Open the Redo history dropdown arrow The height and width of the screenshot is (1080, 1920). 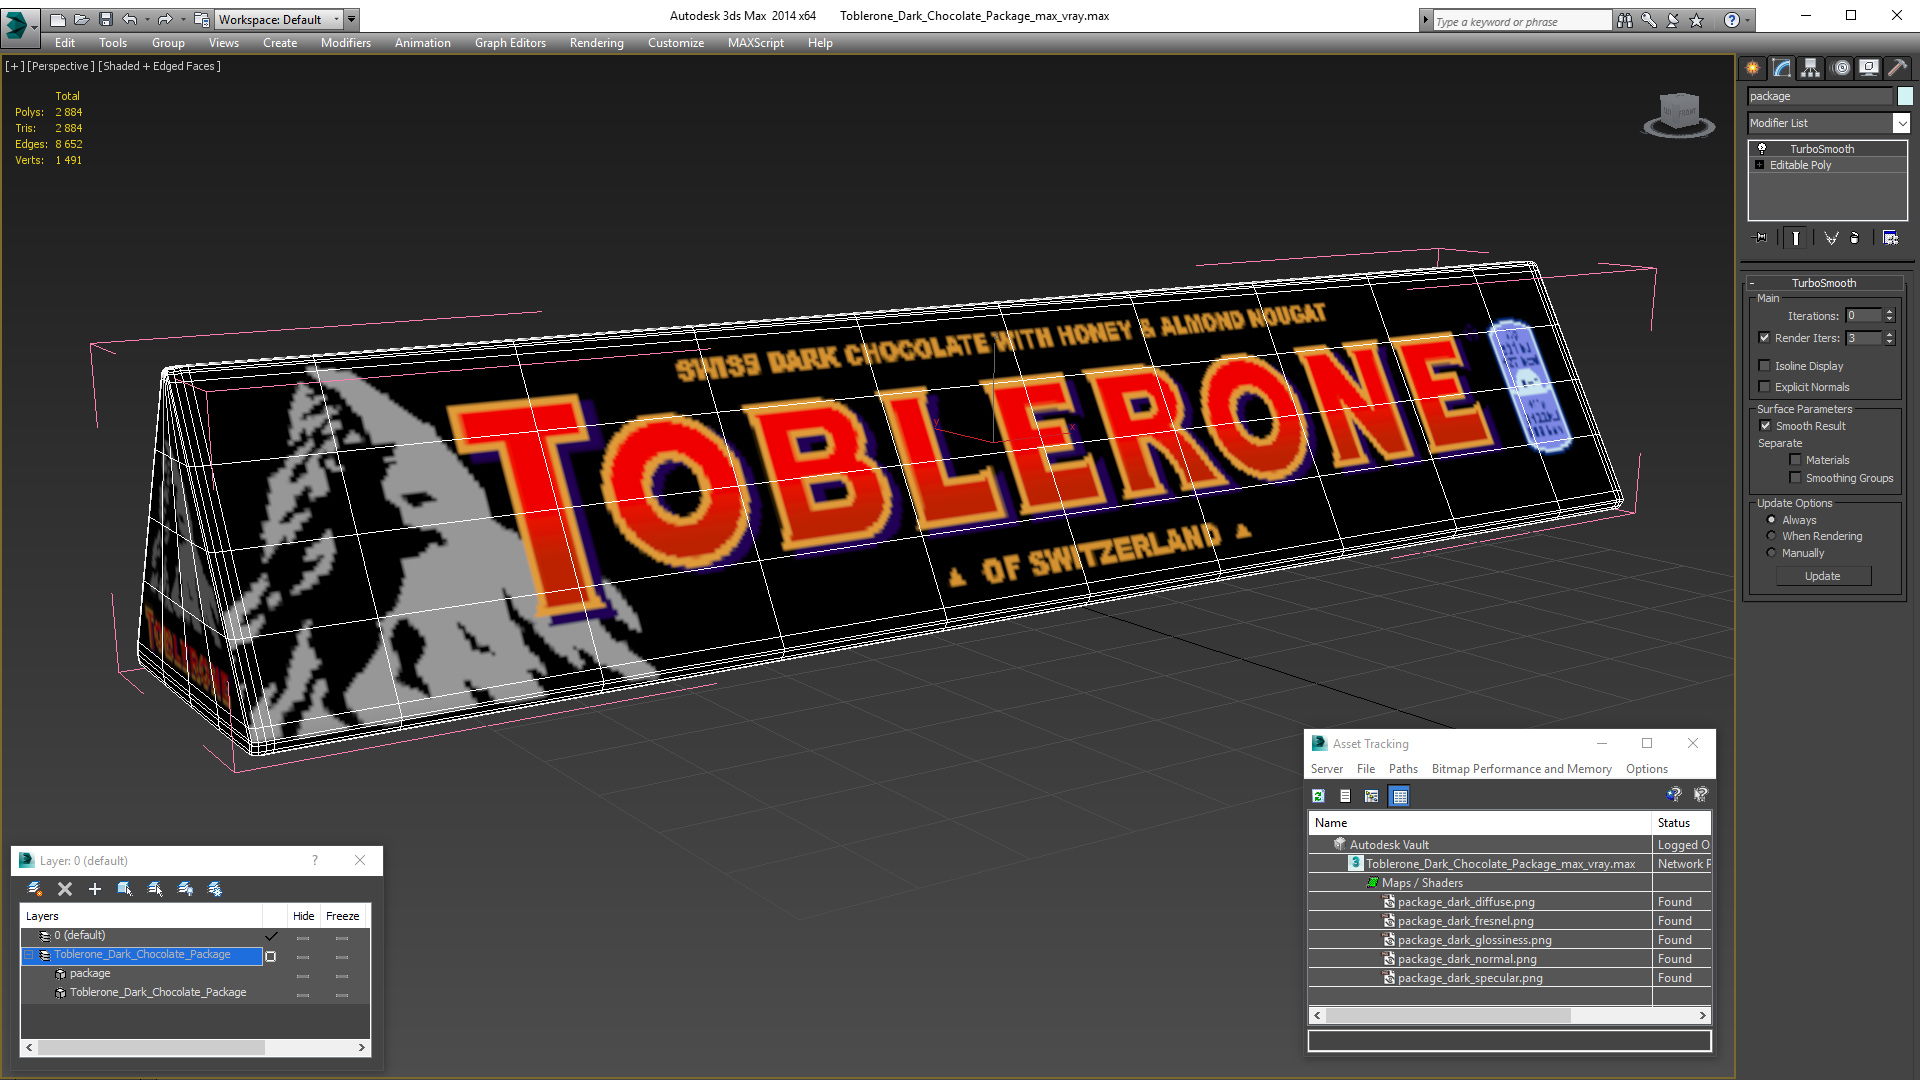(x=183, y=19)
